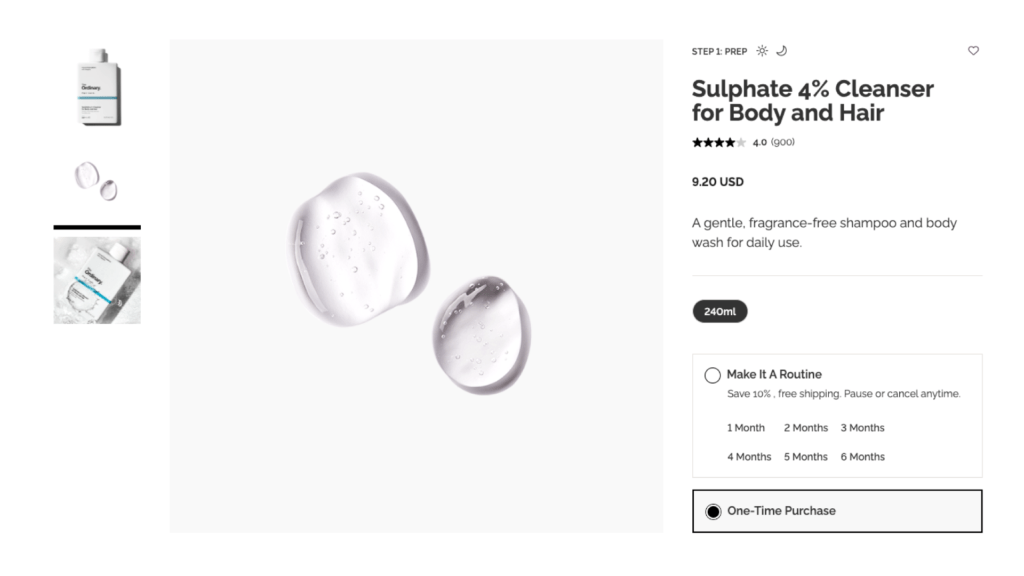Choose the 5 Months frequency

click(806, 457)
